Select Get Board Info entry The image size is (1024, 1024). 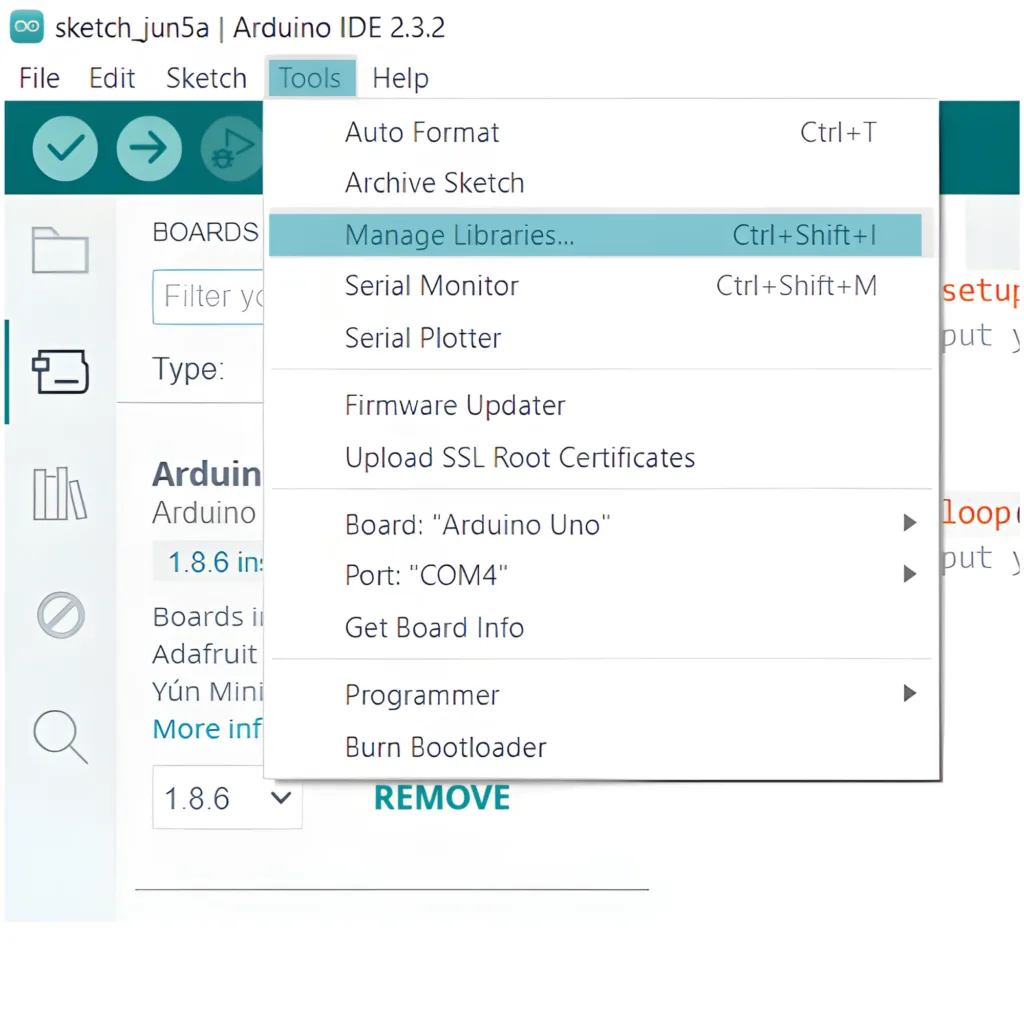pos(601,628)
